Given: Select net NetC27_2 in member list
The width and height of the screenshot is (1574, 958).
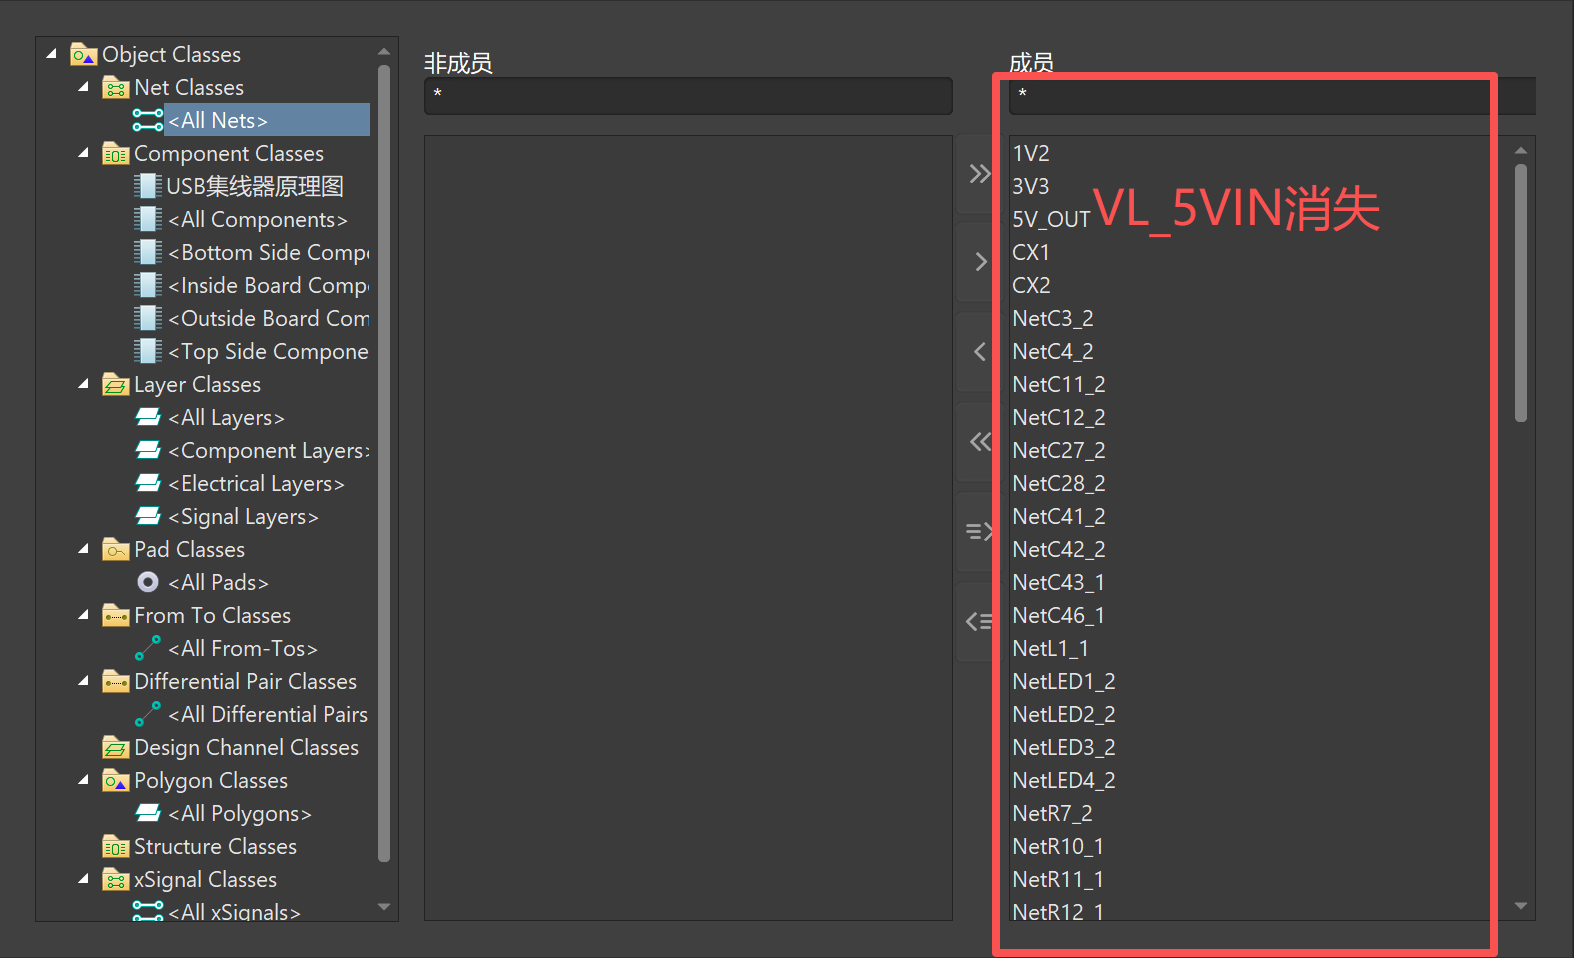Looking at the screenshot, I should [x=1059, y=450].
